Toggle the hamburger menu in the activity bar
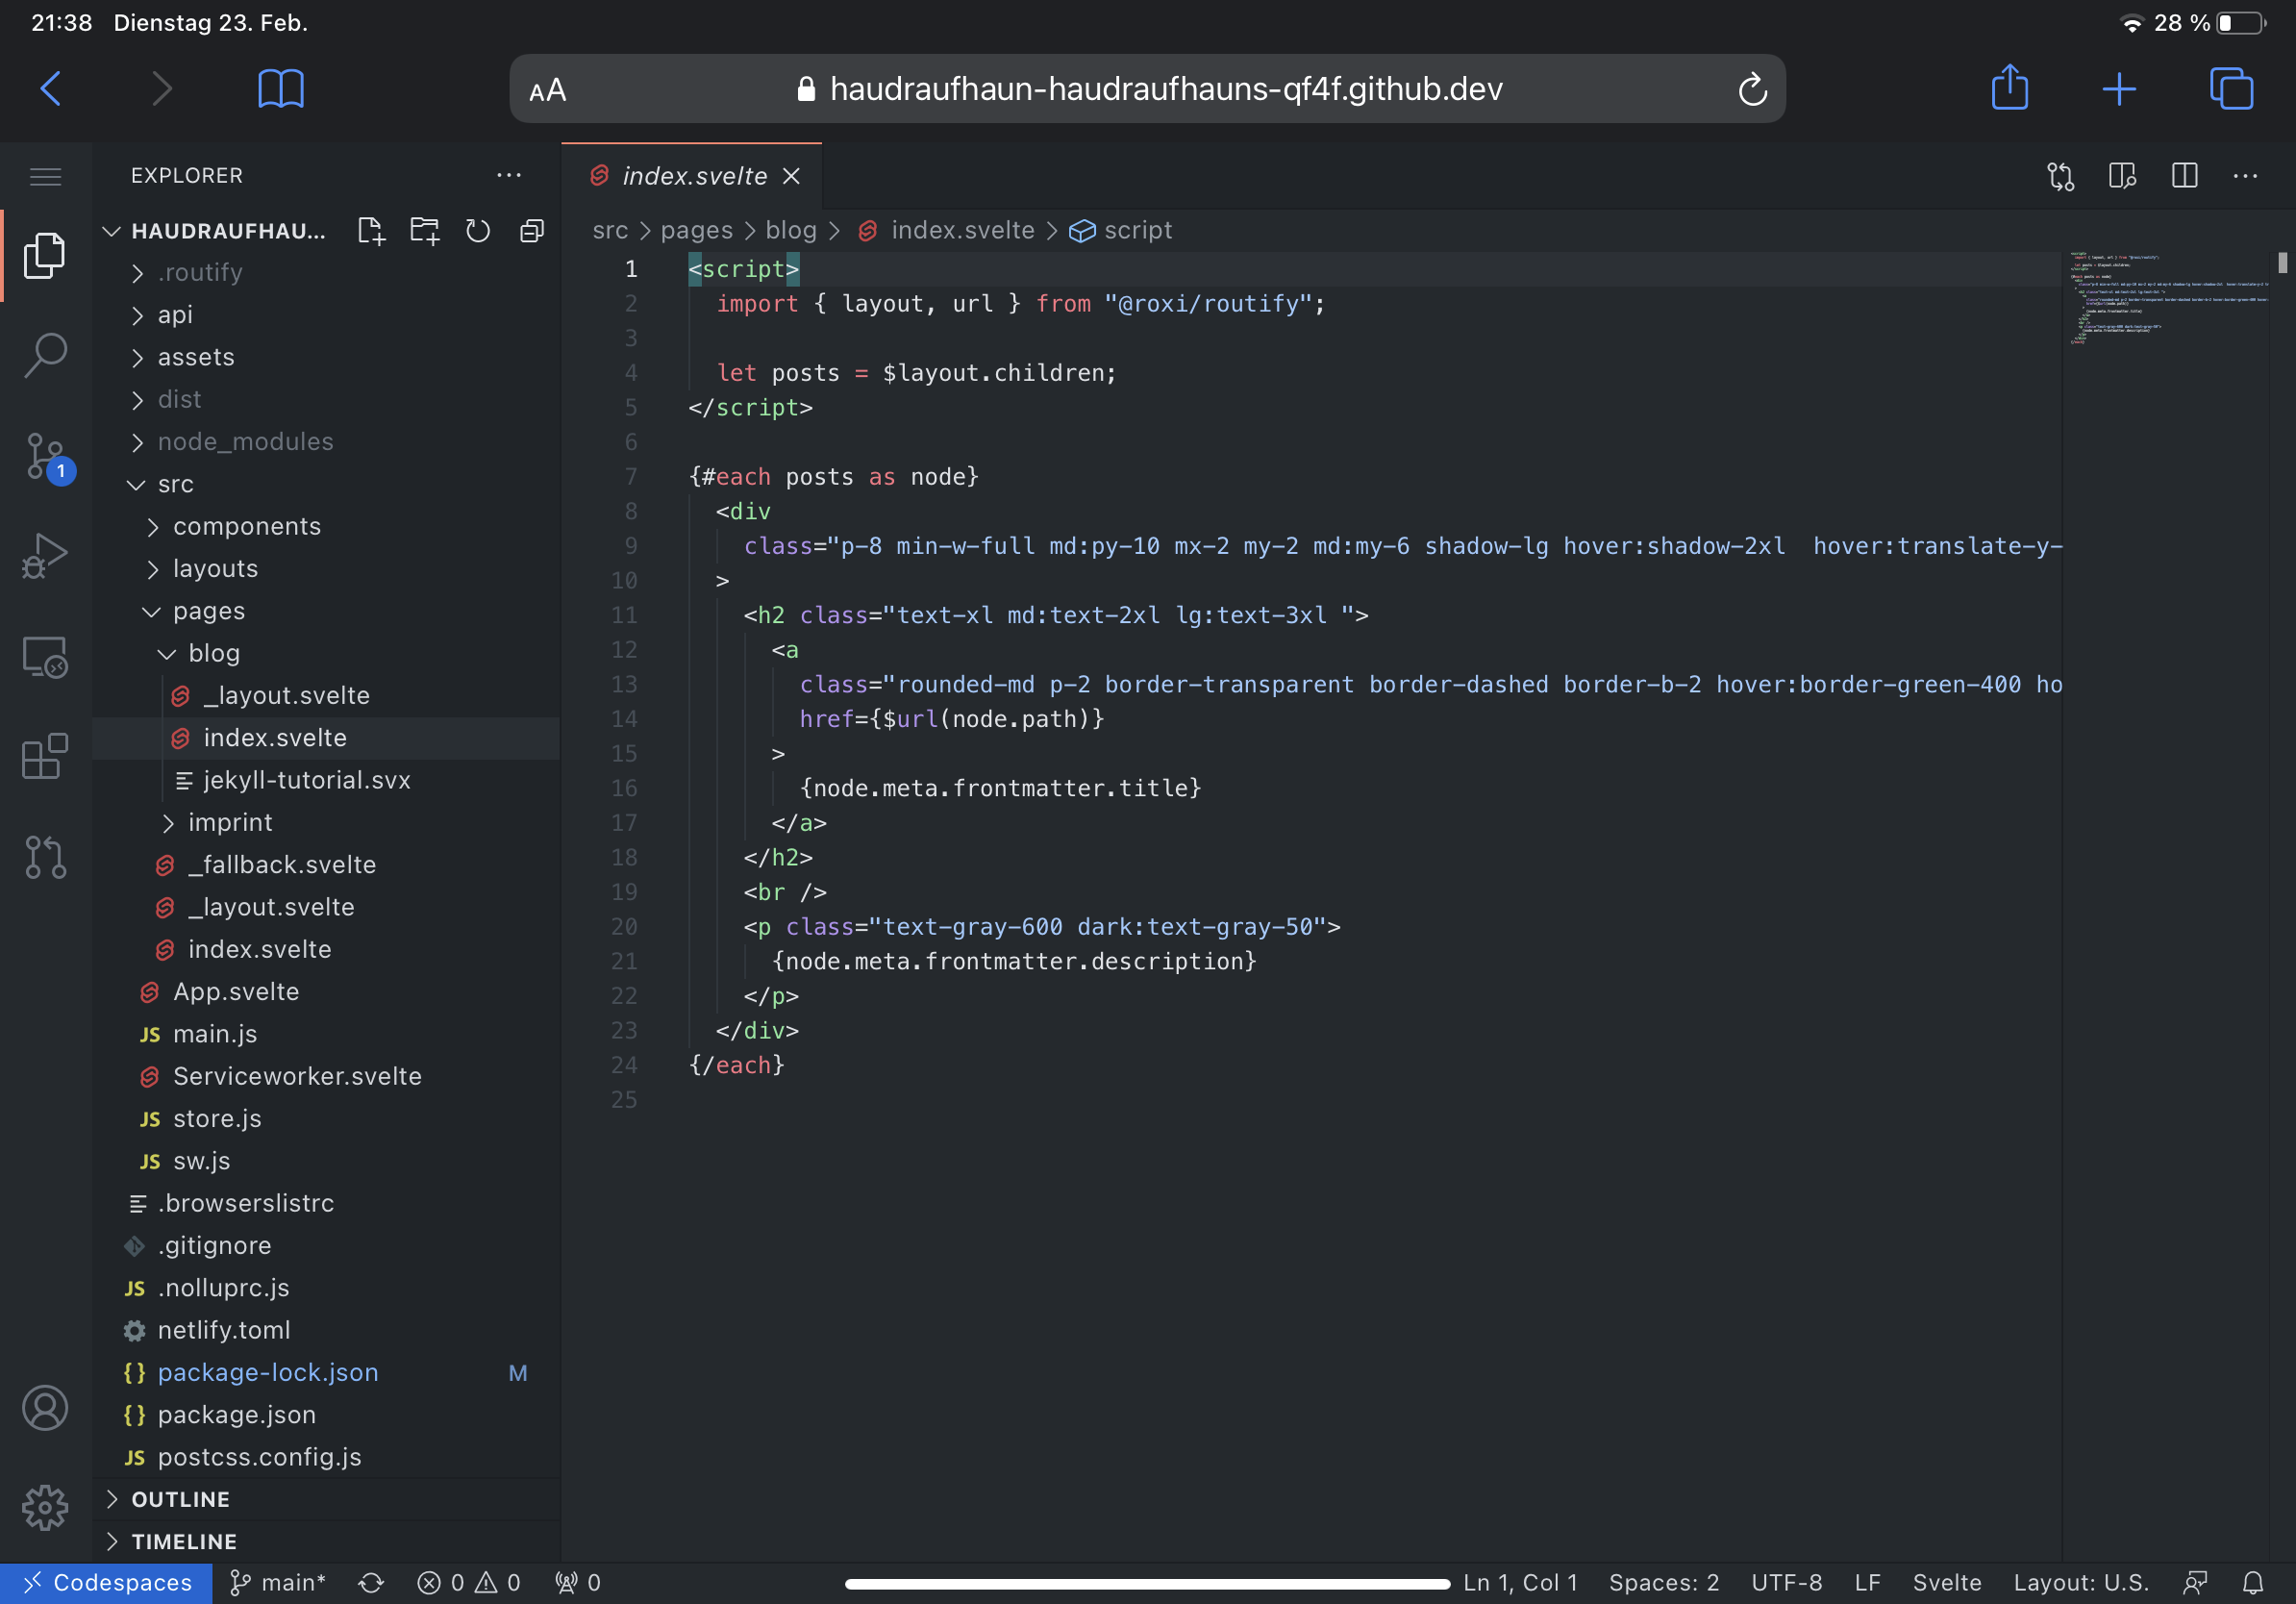The width and height of the screenshot is (2296, 1604). point(45,177)
